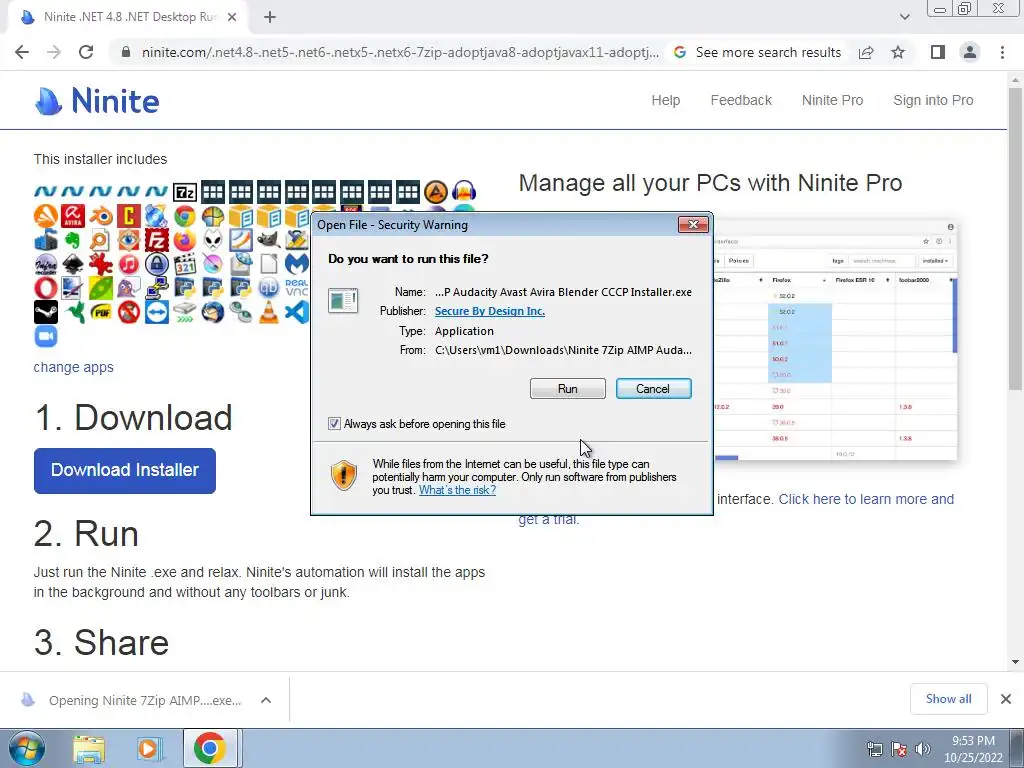Screen dimensions: 1024x768
Task: Click the iTunes music note icon
Action: point(129,264)
